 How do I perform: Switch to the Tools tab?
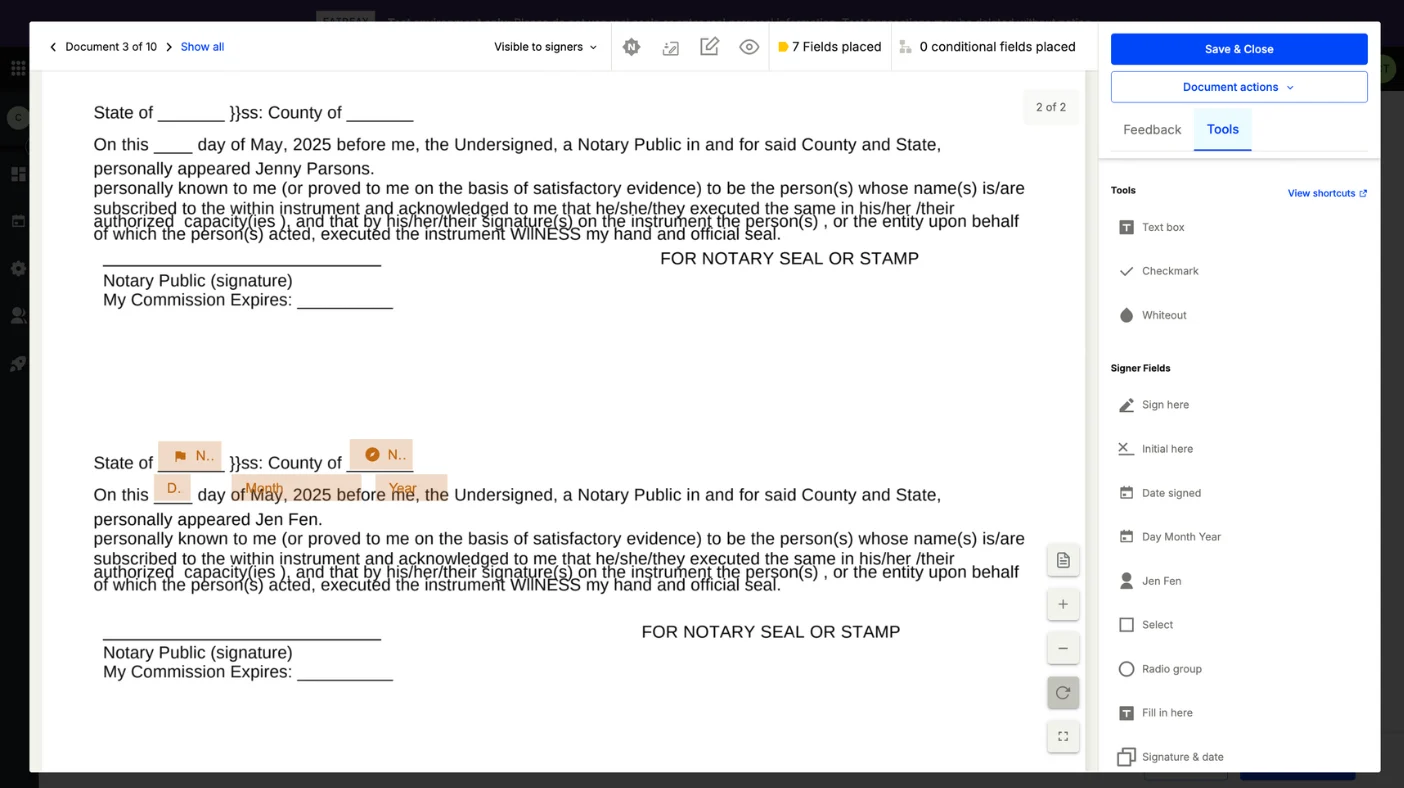(1222, 130)
